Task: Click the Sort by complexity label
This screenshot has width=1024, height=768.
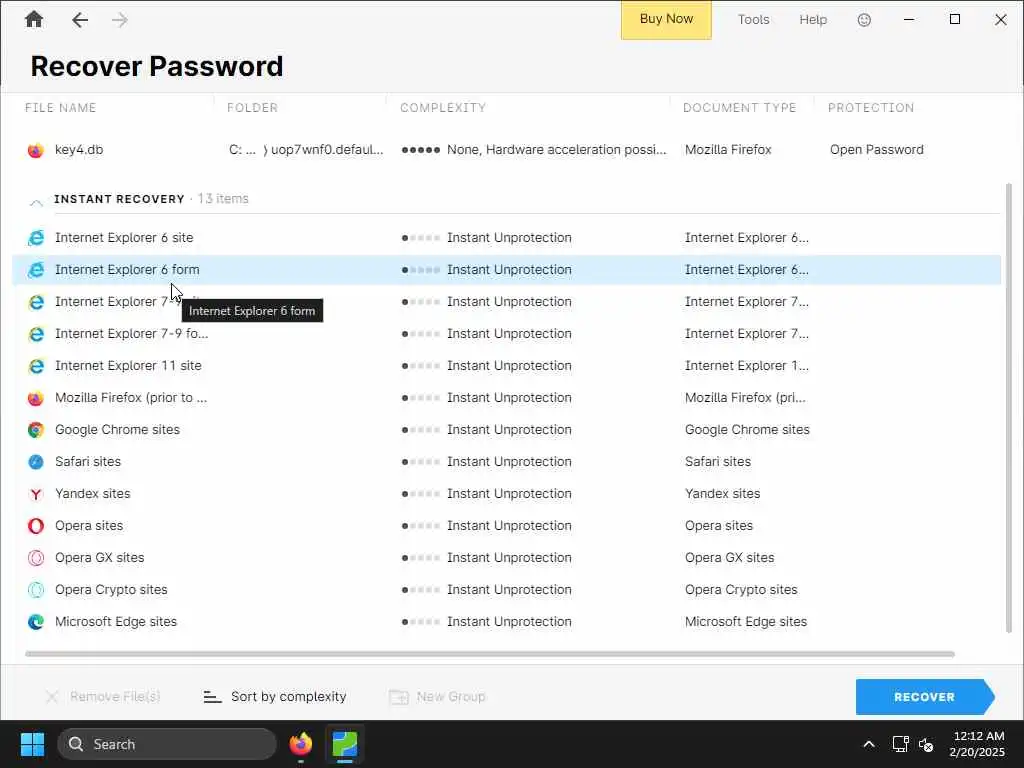Action: [289, 697]
